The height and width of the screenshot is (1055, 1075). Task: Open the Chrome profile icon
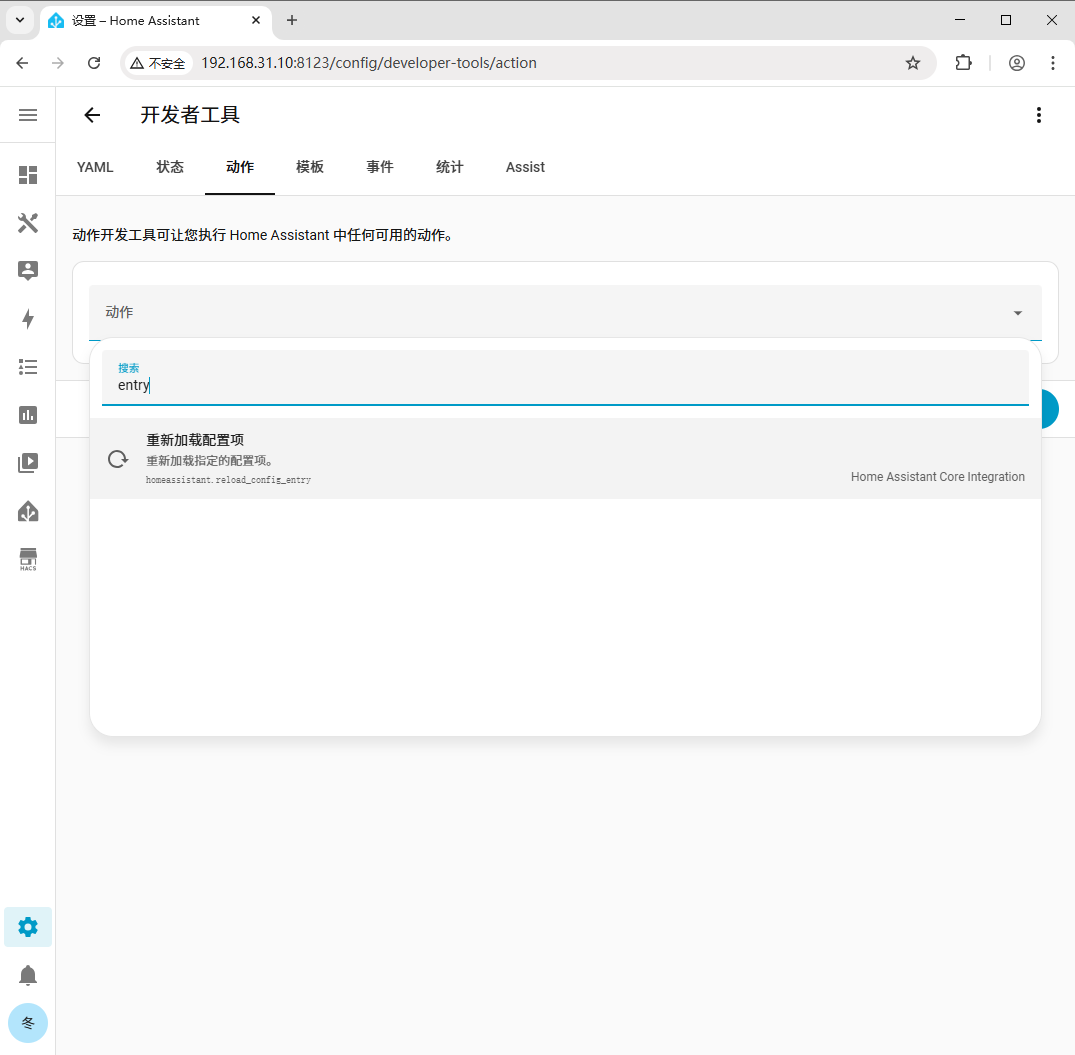[x=1017, y=63]
